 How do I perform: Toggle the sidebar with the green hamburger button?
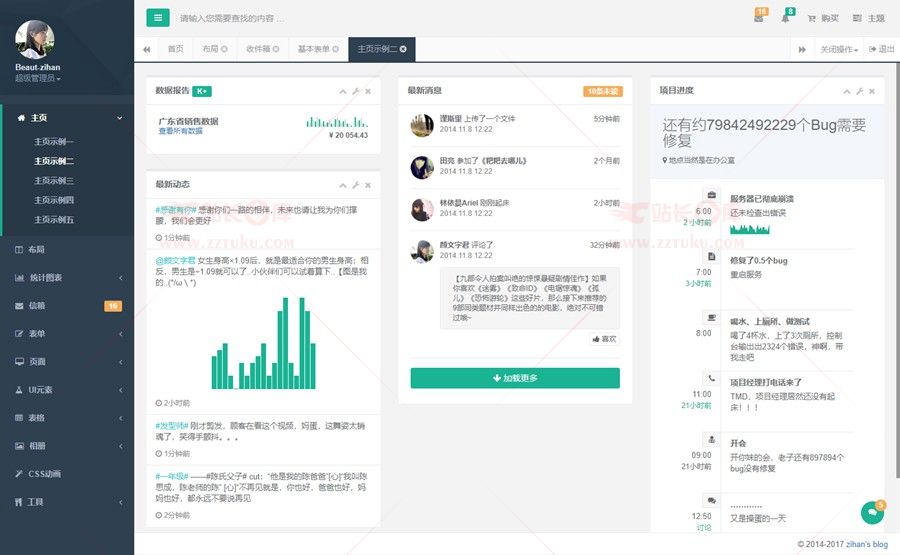coord(157,17)
